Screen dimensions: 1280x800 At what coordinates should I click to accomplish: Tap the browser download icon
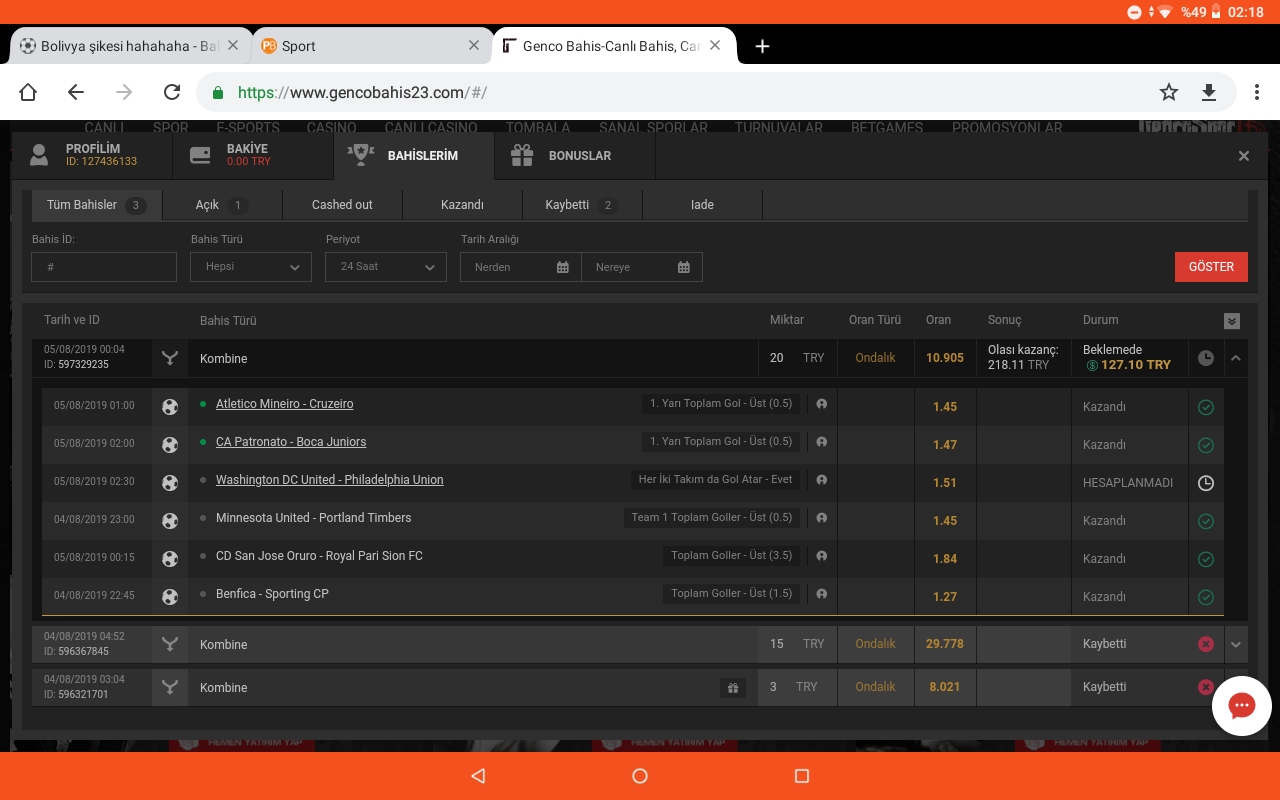[x=1209, y=93]
